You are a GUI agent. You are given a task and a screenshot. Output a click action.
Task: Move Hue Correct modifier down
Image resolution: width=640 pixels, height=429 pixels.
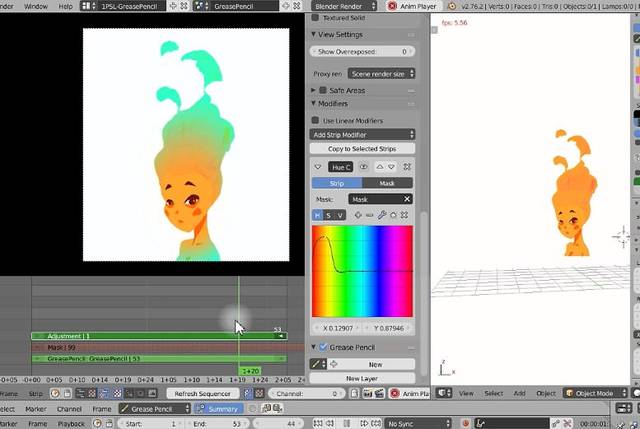391,167
